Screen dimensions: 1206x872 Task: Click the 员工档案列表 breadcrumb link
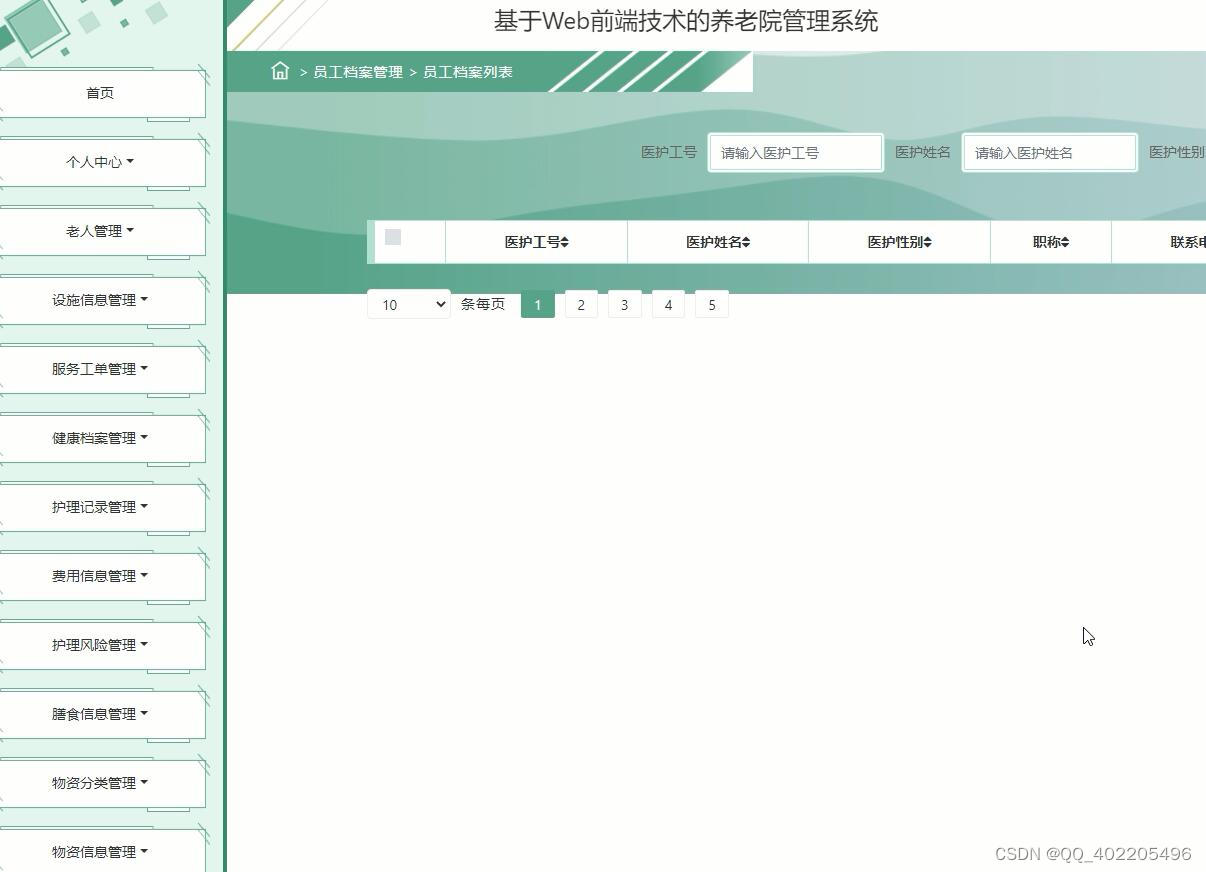click(x=467, y=71)
